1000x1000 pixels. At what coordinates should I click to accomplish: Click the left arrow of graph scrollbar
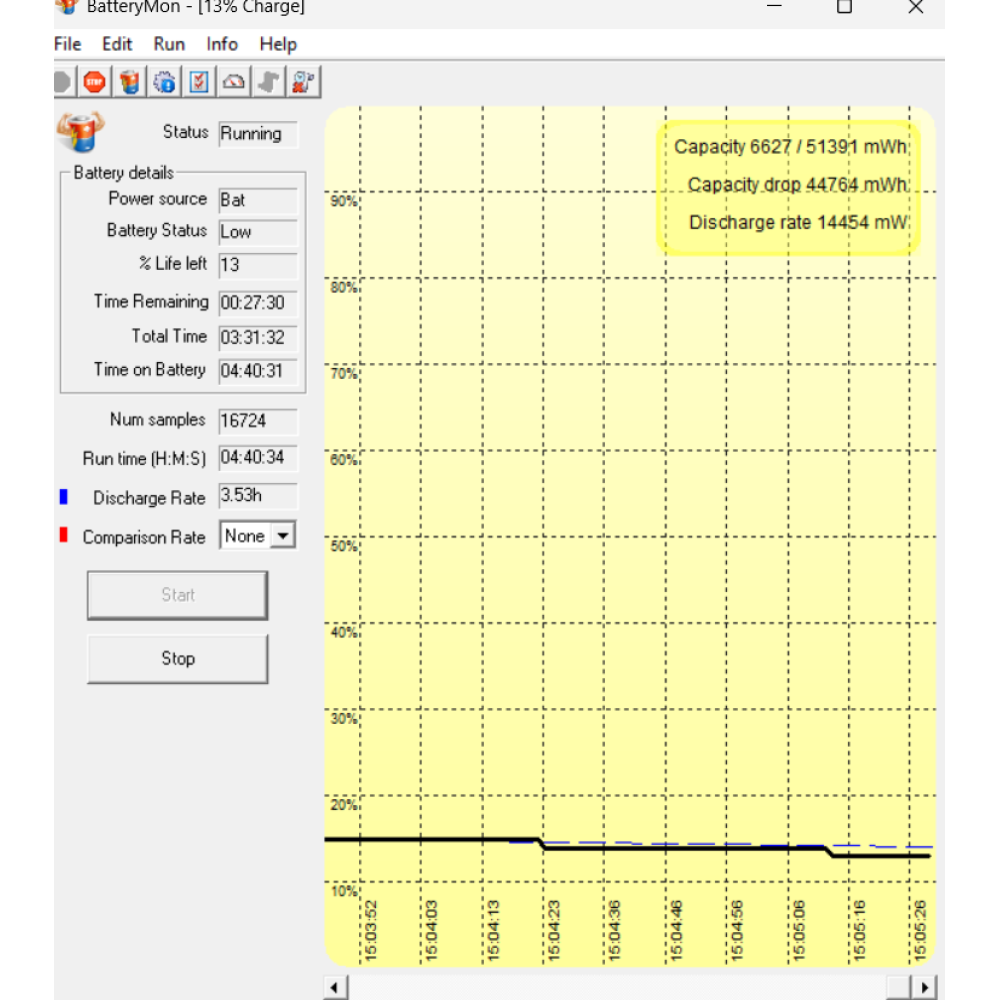click(x=335, y=988)
